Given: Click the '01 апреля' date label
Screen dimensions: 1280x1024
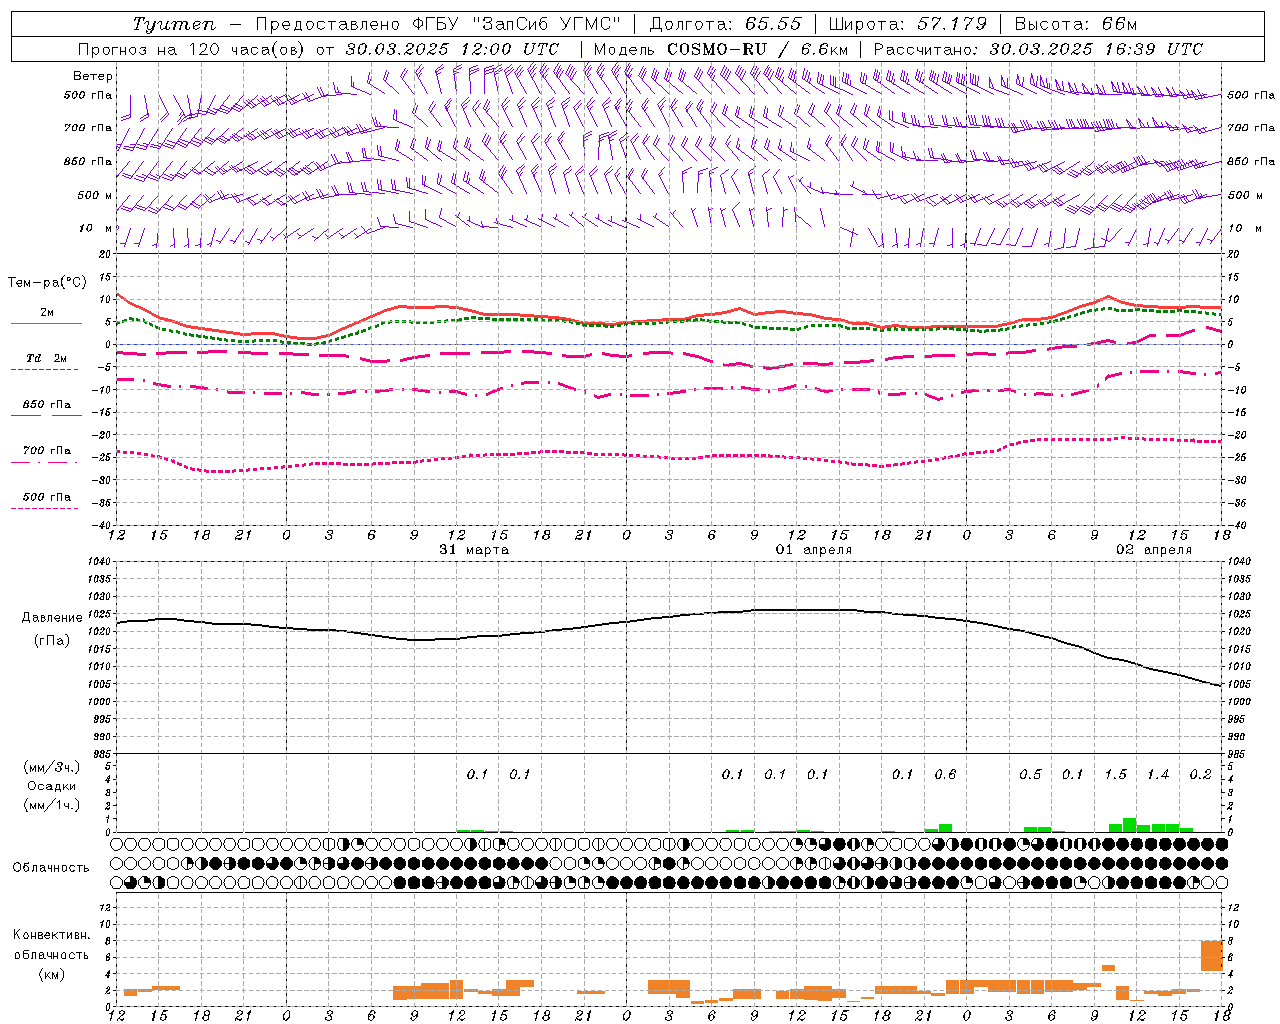Looking at the screenshot, I should [814, 550].
